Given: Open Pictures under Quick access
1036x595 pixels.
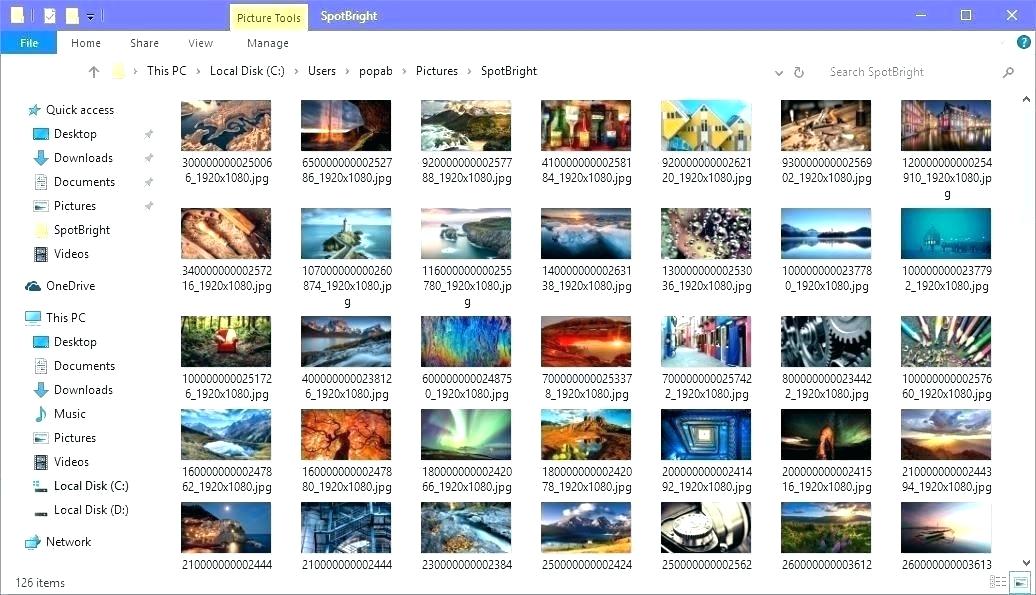Looking at the screenshot, I should click(x=74, y=206).
